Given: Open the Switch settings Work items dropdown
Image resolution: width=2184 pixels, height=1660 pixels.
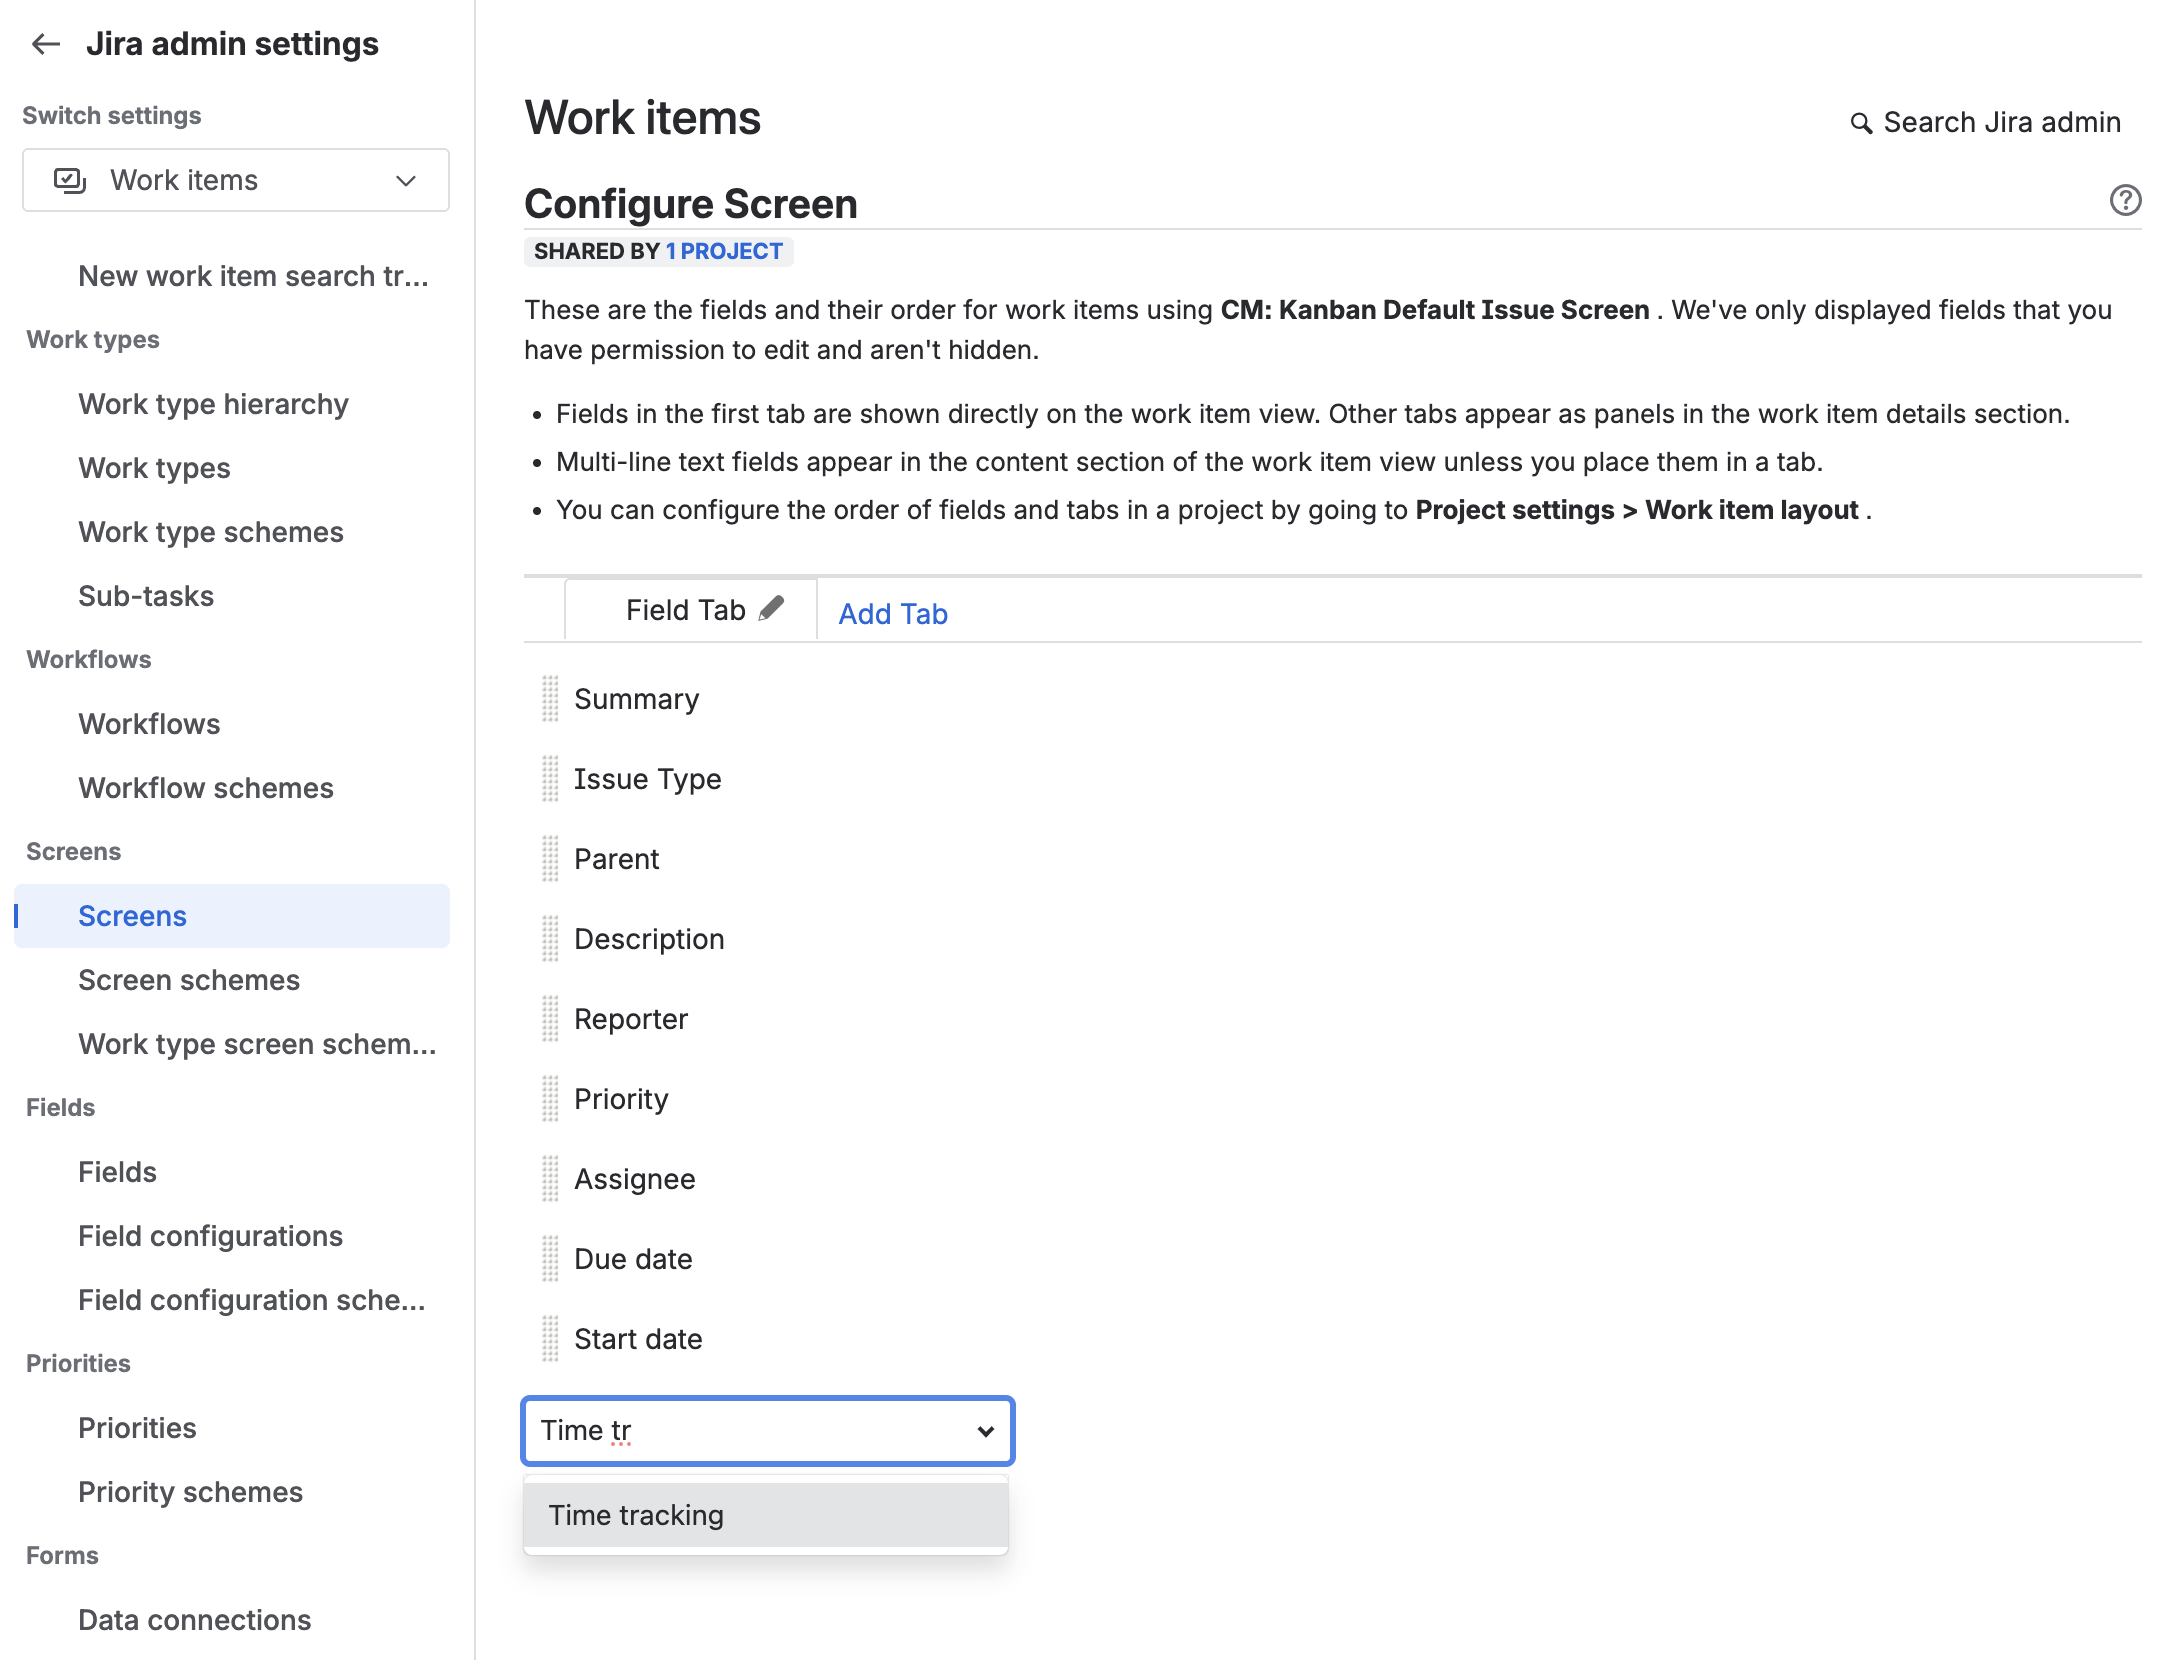Looking at the screenshot, I should pyautogui.click(x=236, y=180).
